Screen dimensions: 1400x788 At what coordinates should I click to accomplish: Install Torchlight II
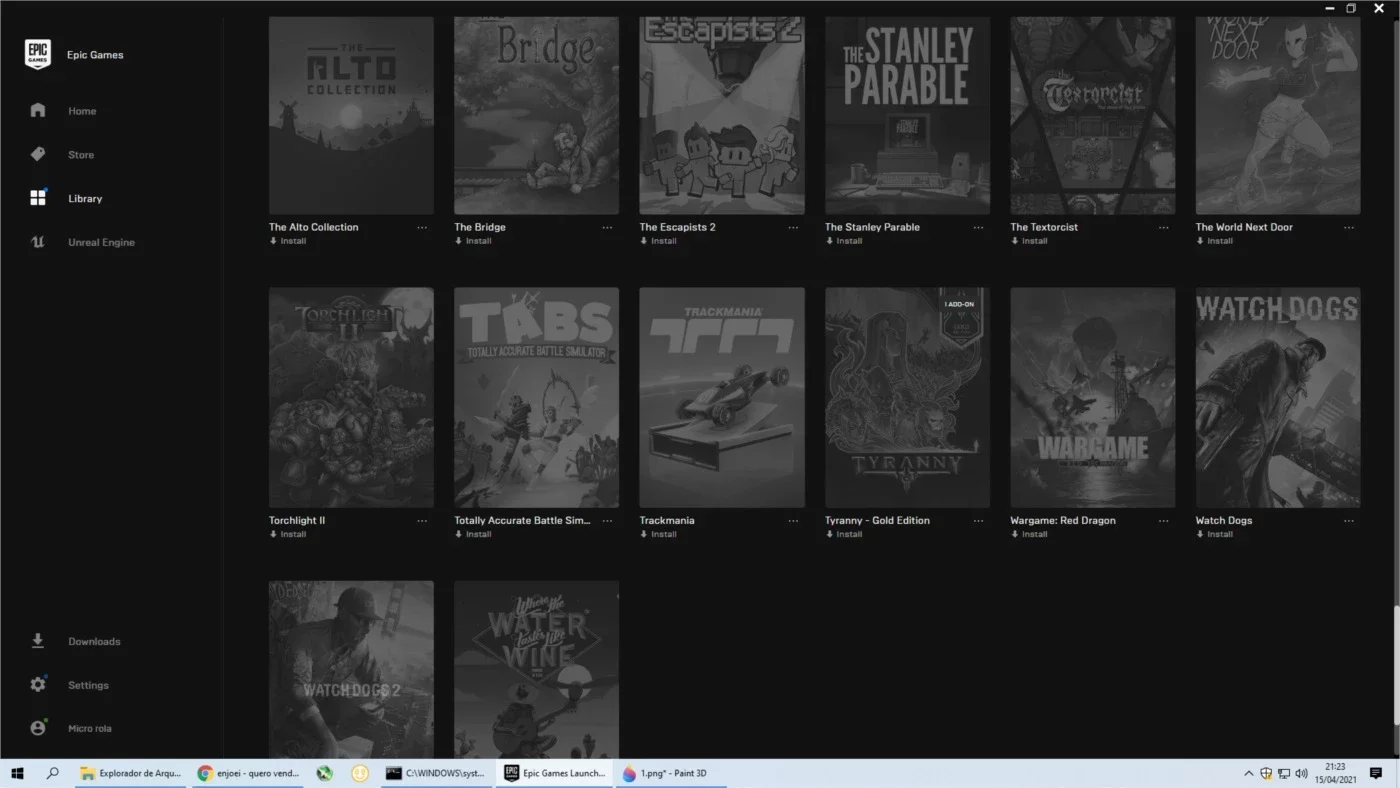click(x=288, y=534)
